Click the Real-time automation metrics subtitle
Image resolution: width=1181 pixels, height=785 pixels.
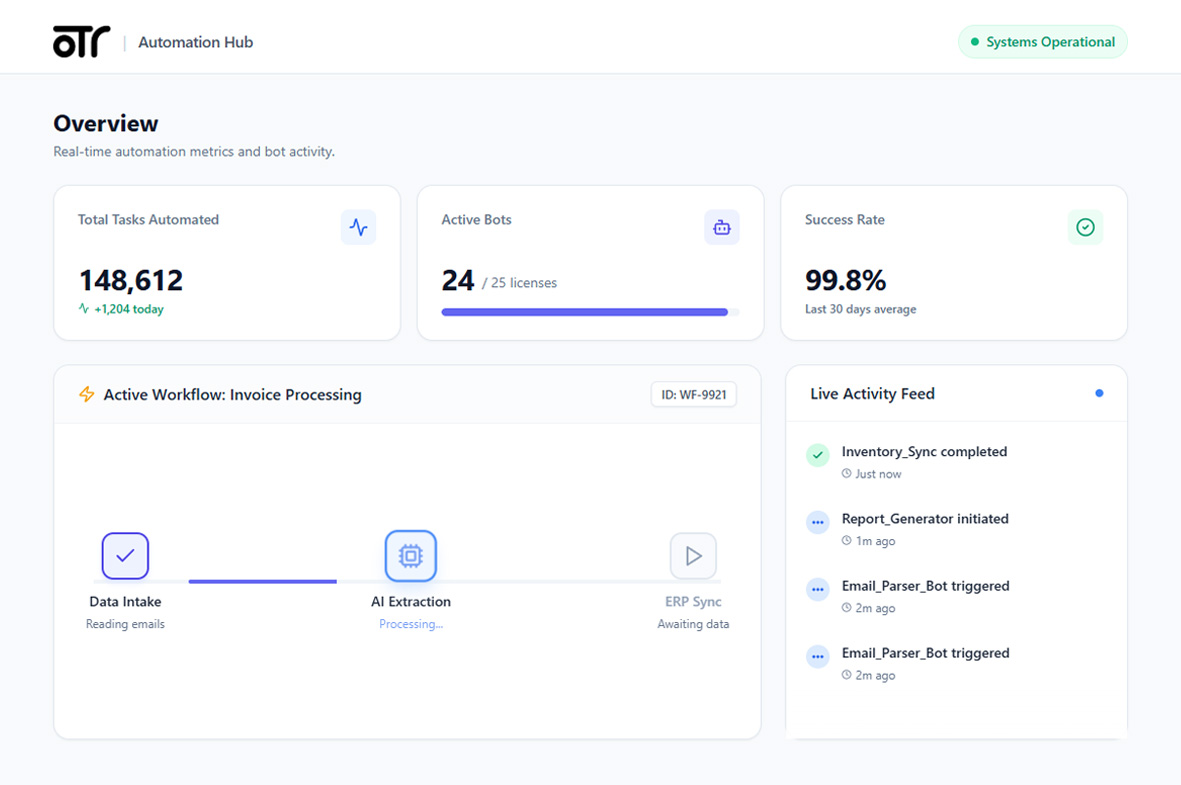tap(194, 151)
